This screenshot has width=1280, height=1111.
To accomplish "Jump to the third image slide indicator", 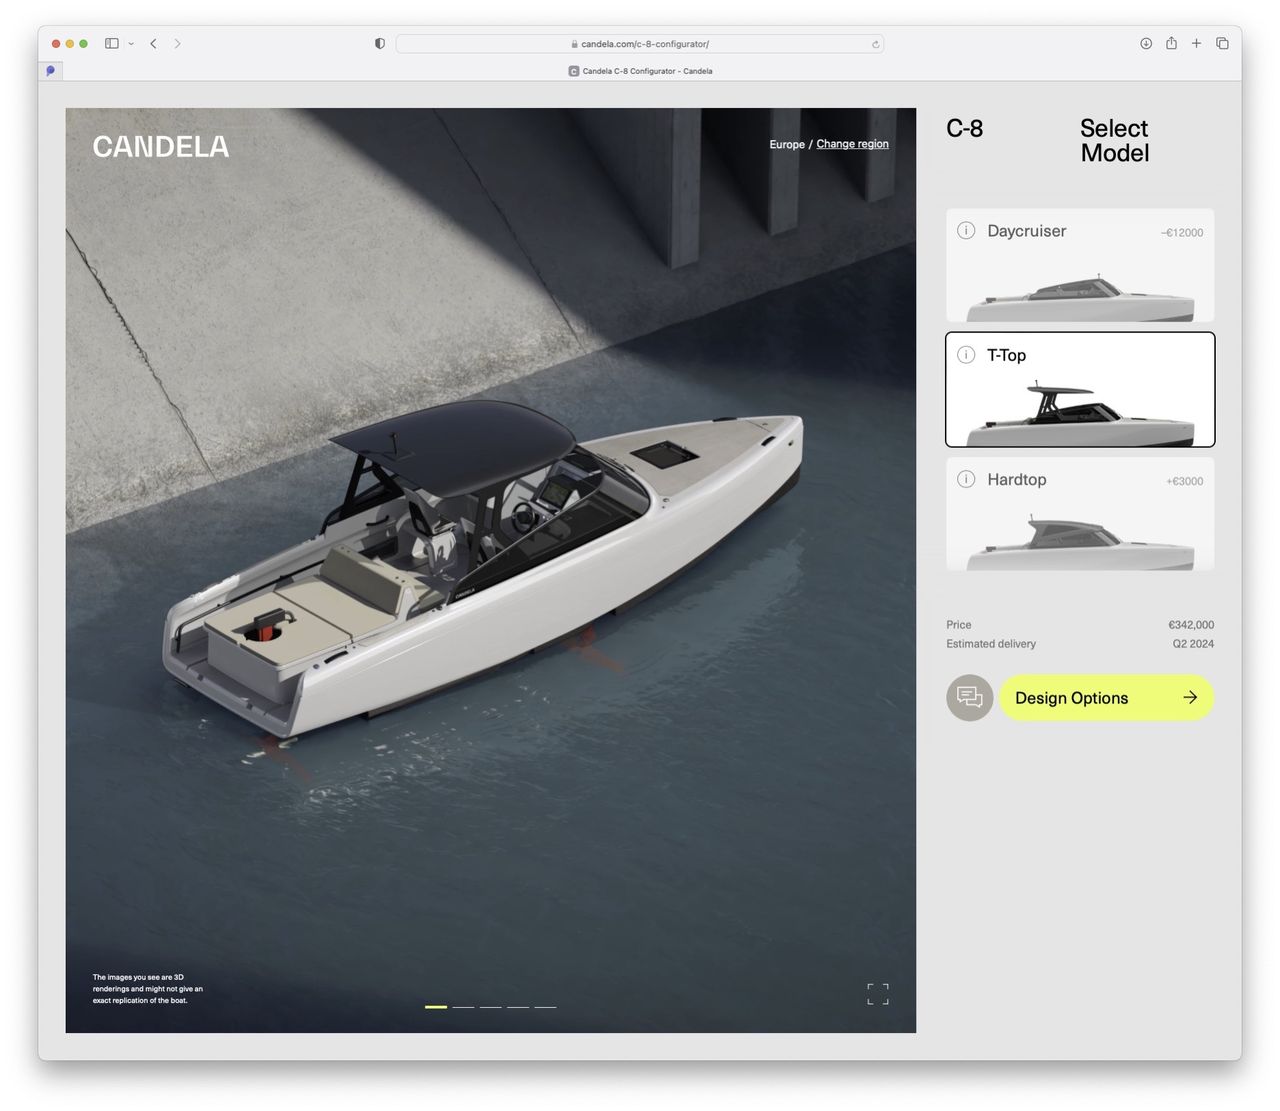I will (490, 1007).
